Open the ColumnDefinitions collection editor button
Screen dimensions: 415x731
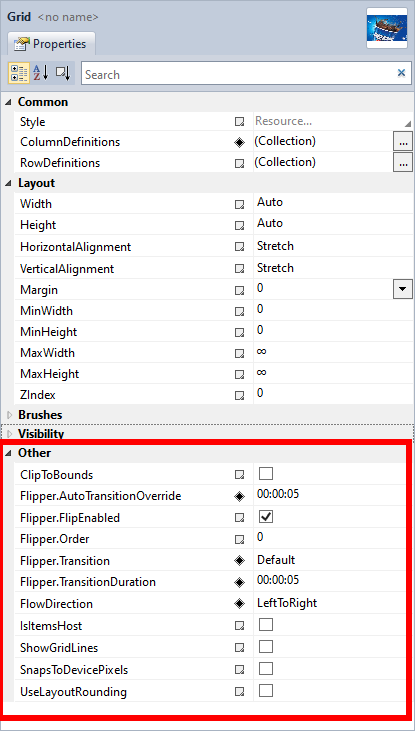[403, 142]
